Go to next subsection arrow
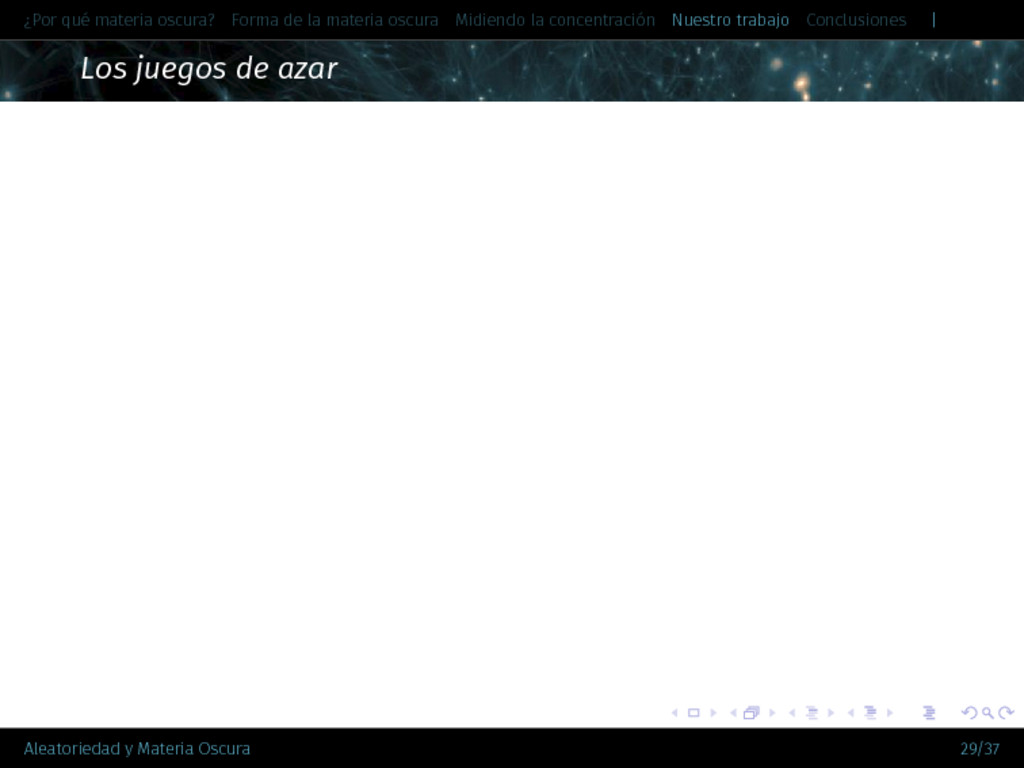The width and height of the screenshot is (1024, 768). tap(831, 713)
